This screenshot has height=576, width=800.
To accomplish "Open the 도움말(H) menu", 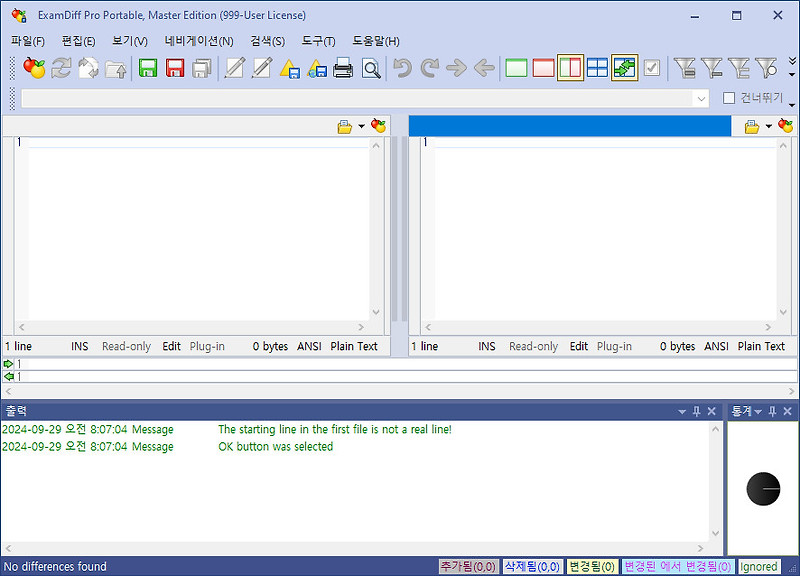I will (376, 41).
